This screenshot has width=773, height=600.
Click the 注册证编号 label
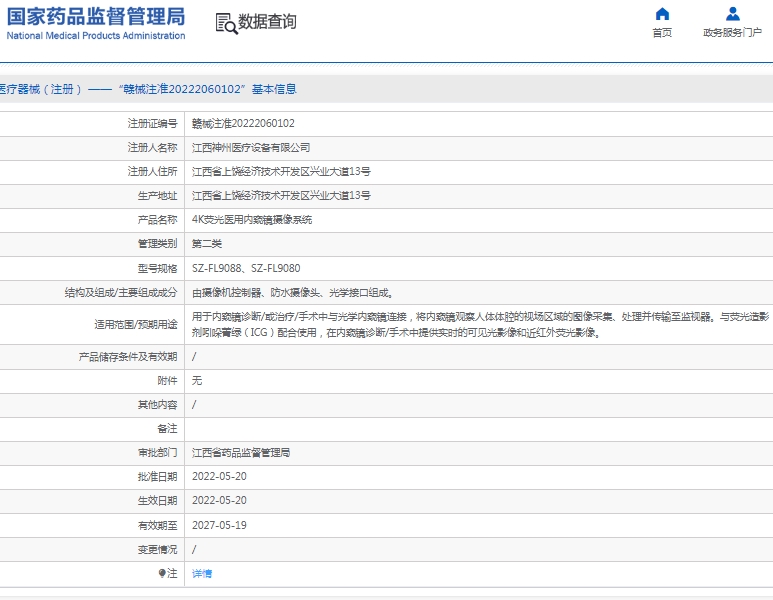tap(152, 123)
